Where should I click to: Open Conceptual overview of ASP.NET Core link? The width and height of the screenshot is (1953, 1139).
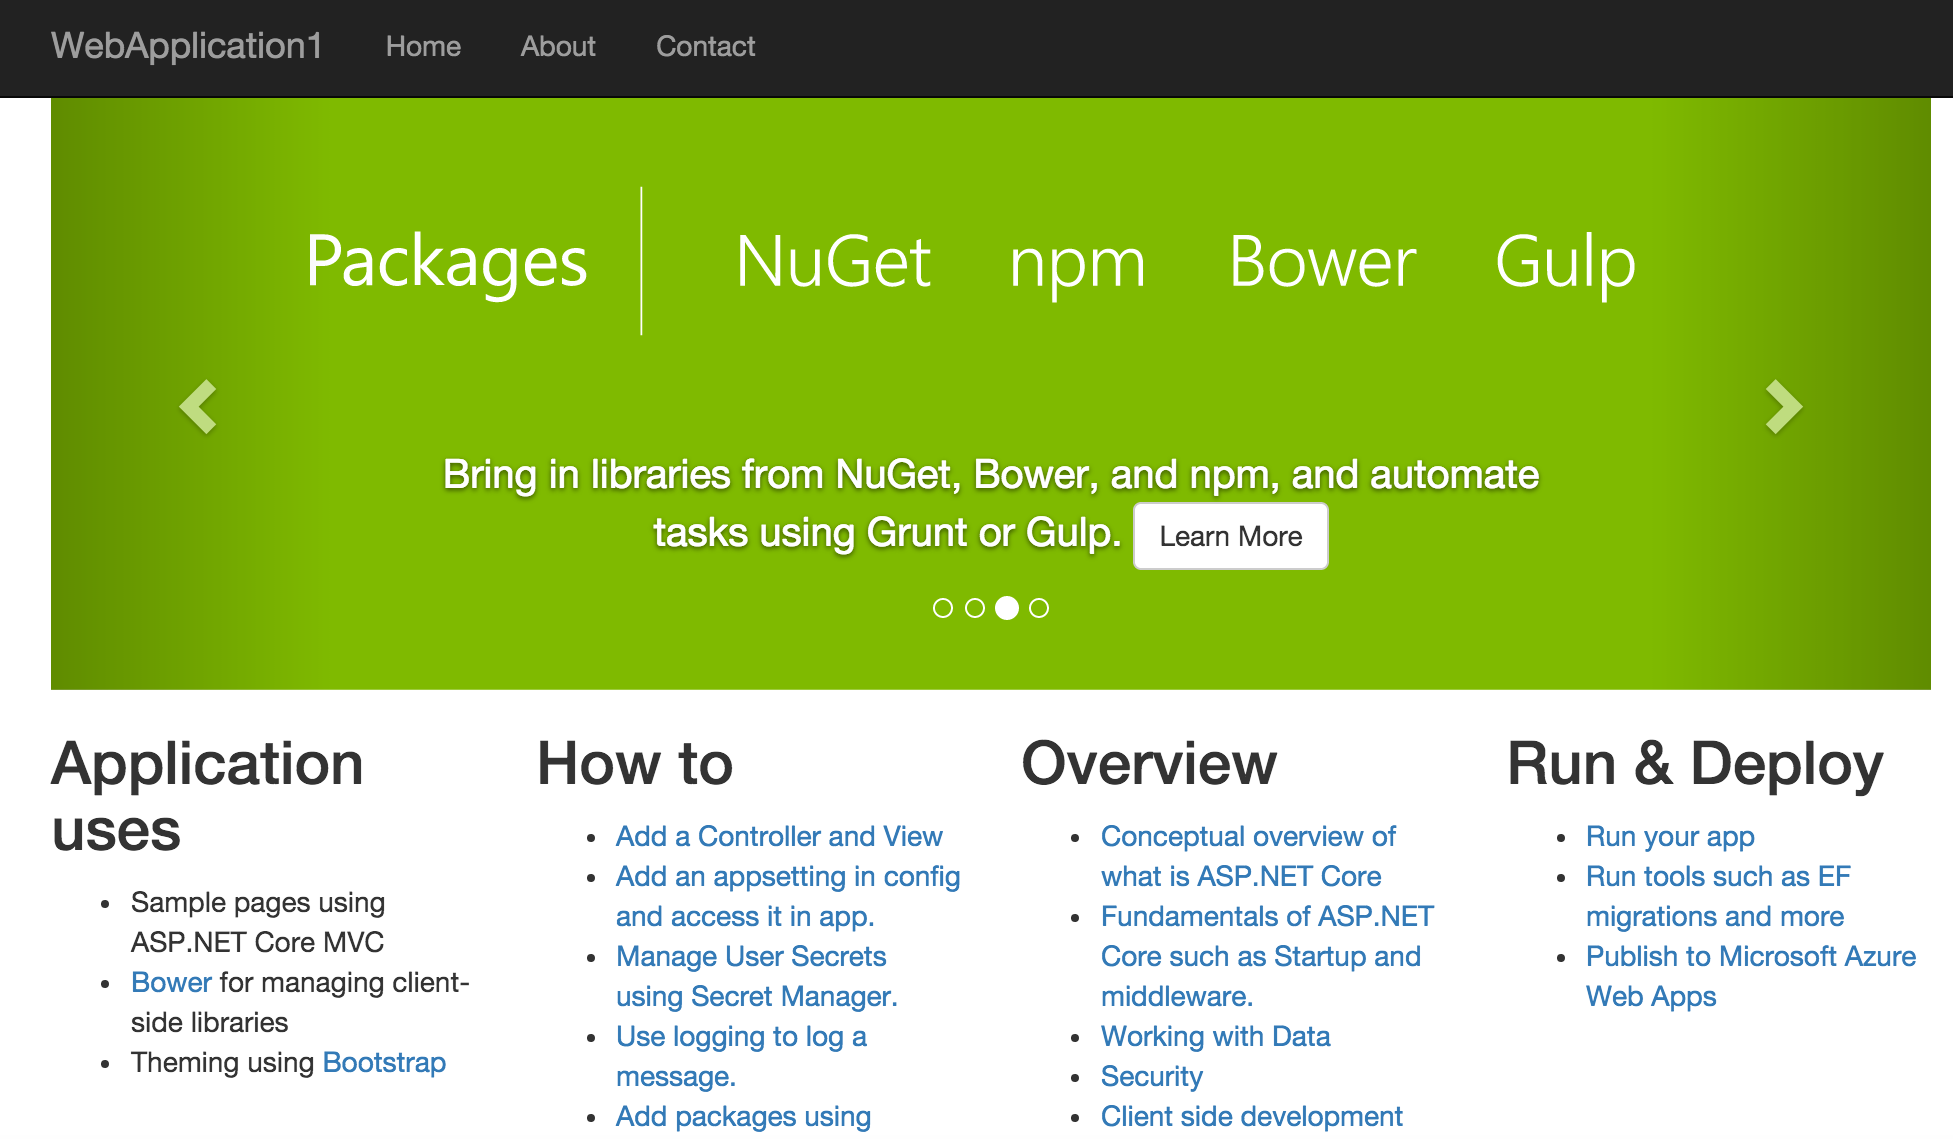1248,856
